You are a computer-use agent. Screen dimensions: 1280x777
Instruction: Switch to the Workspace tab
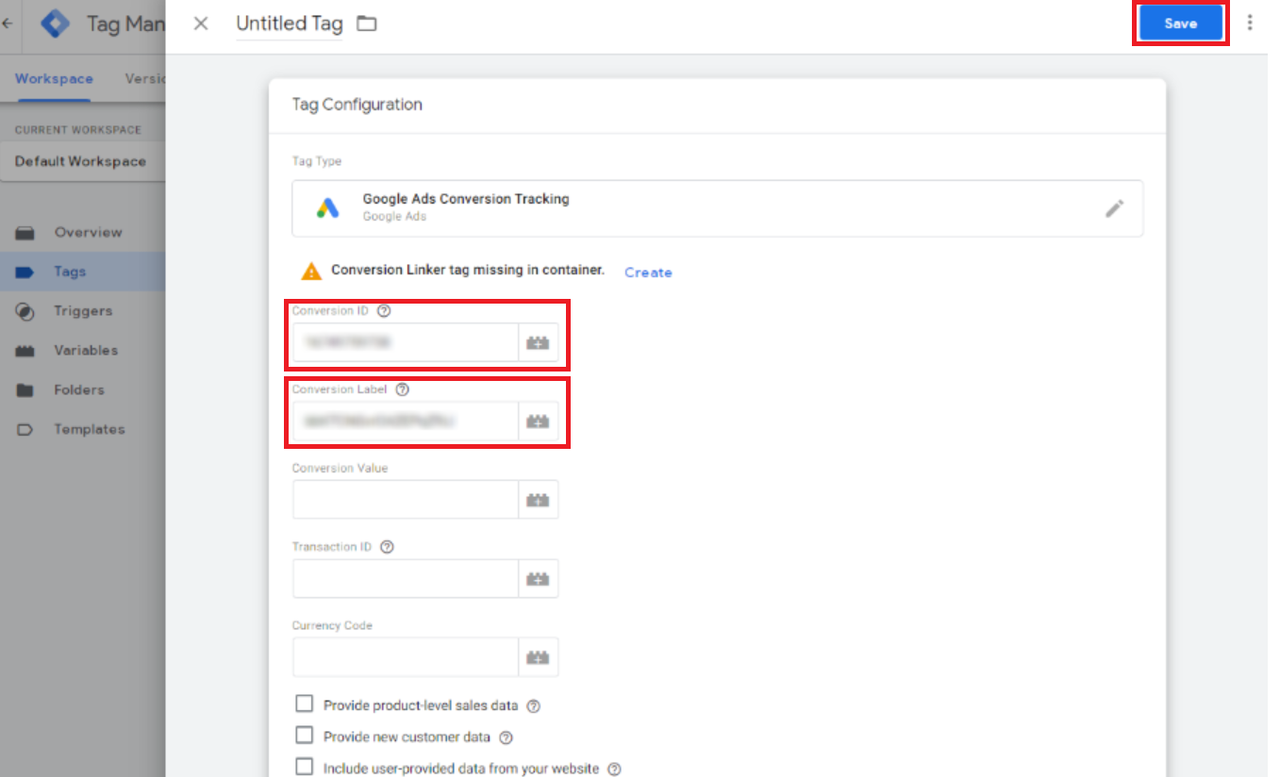tap(54, 79)
